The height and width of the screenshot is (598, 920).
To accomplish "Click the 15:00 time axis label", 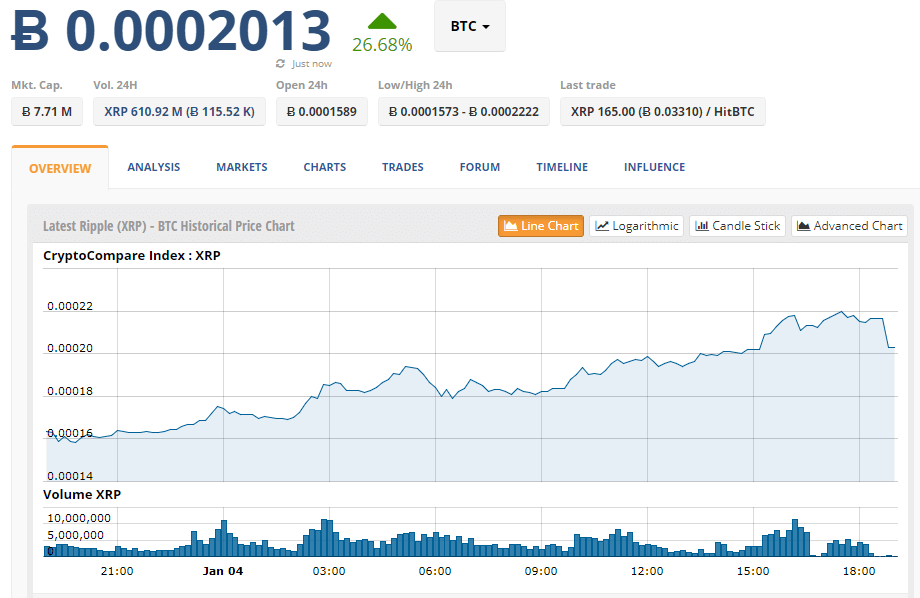I will tap(753, 572).
